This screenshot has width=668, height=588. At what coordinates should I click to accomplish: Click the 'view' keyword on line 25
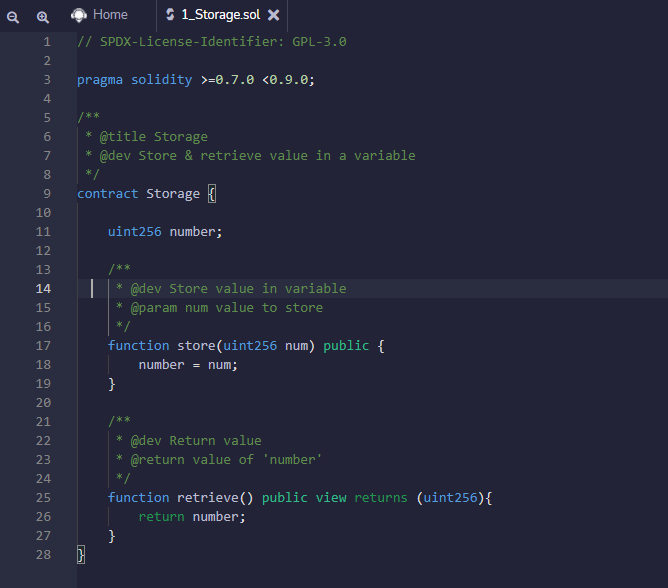[x=331, y=498]
